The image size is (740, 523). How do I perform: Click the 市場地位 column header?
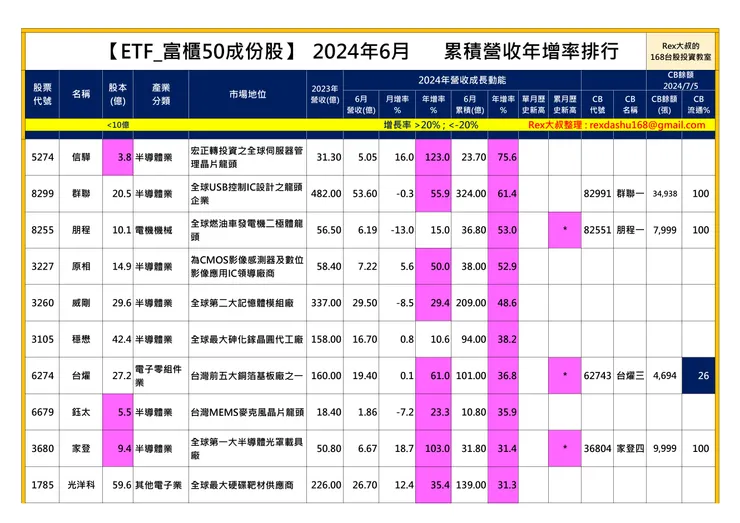[x=247, y=94]
